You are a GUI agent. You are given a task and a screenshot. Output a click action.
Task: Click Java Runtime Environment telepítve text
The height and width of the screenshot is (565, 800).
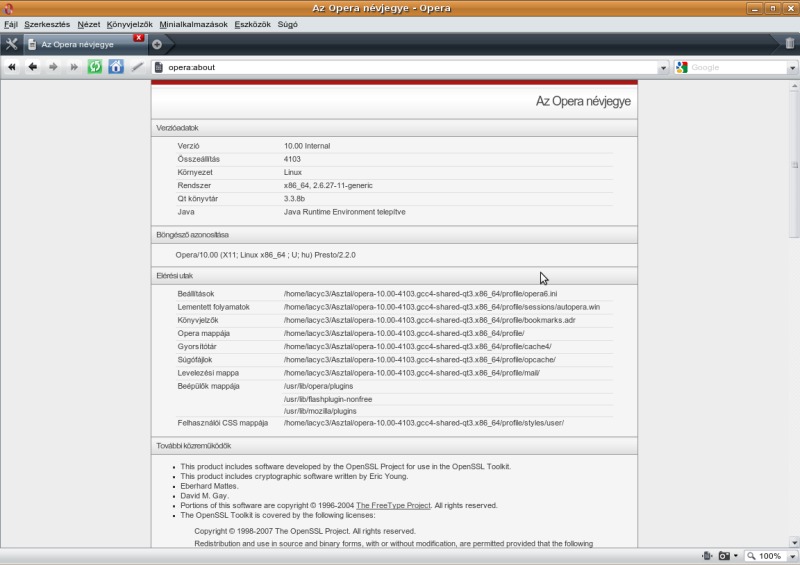[345, 212]
